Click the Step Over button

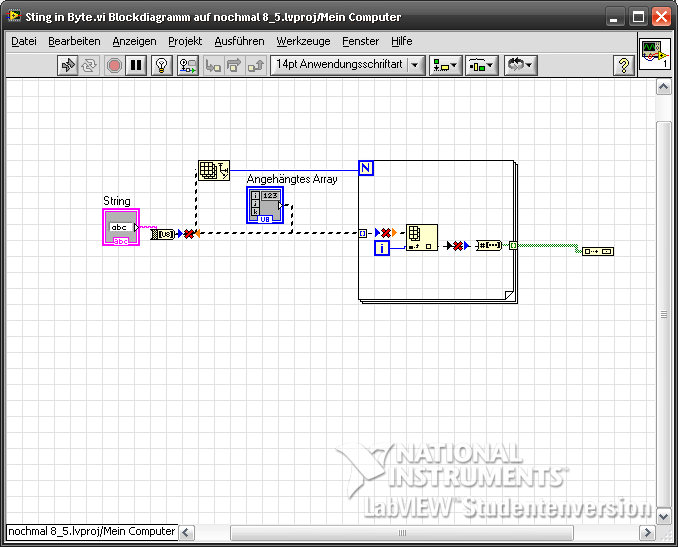pyautogui.click(x=234, y=66)
